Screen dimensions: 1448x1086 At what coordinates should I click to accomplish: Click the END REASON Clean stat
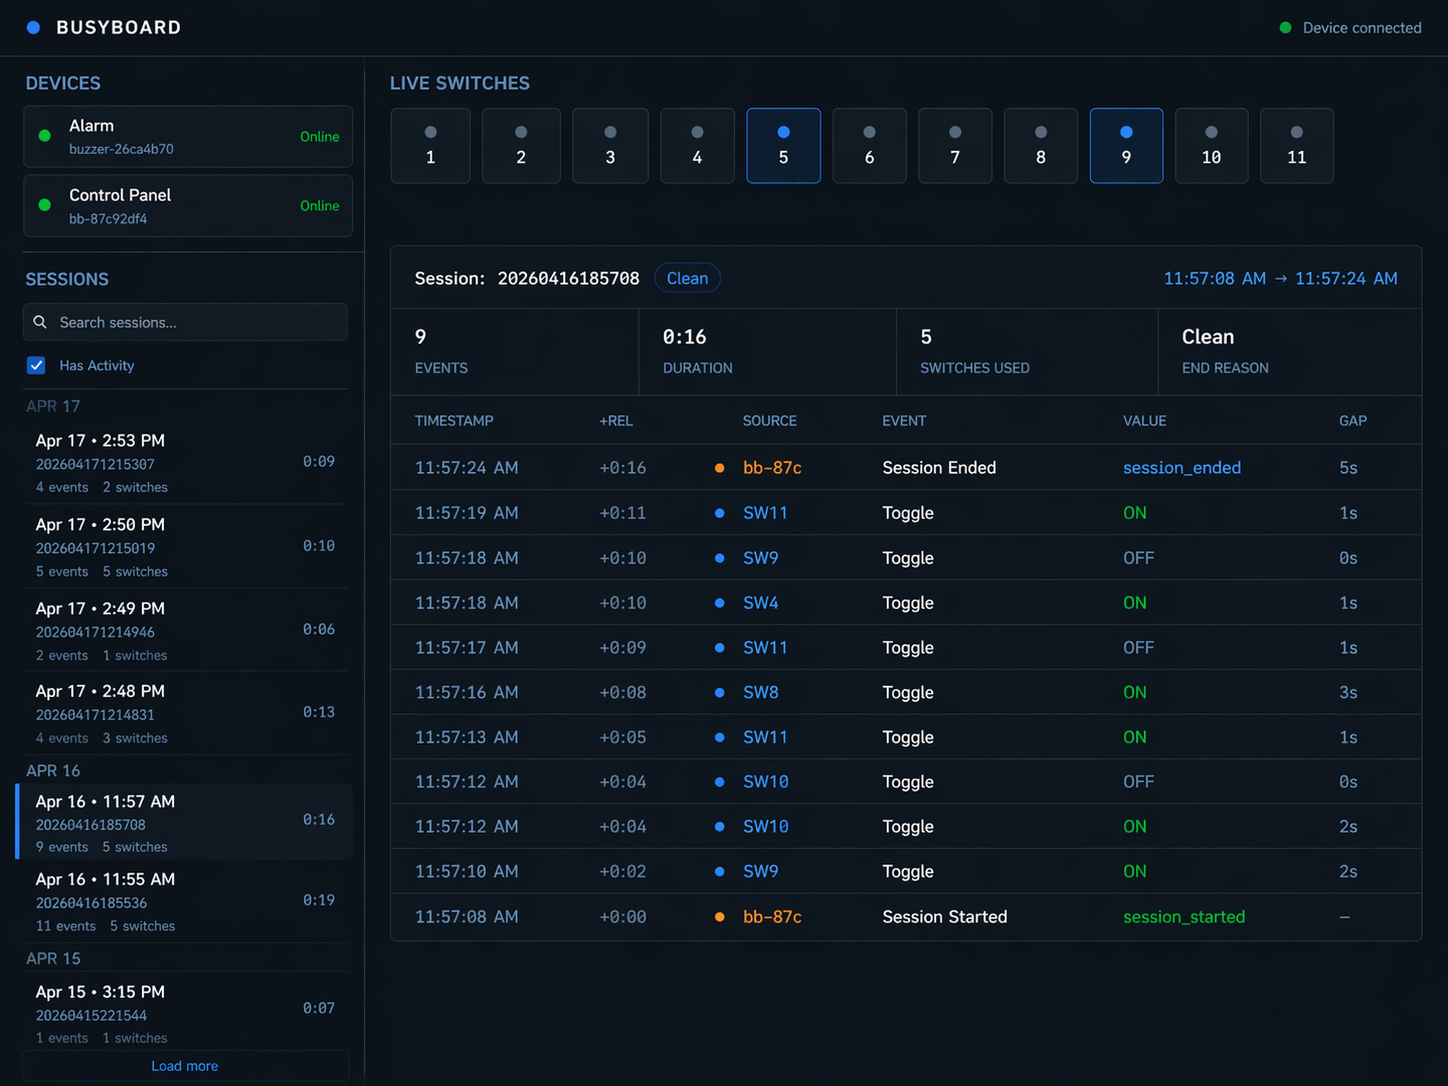point(1290,351)
